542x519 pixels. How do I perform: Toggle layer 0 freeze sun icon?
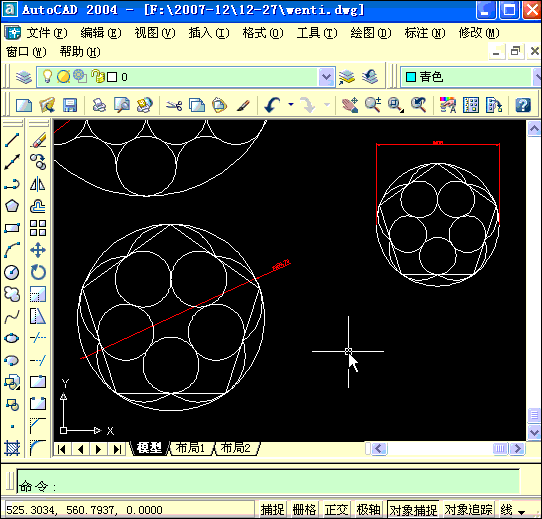63,76
